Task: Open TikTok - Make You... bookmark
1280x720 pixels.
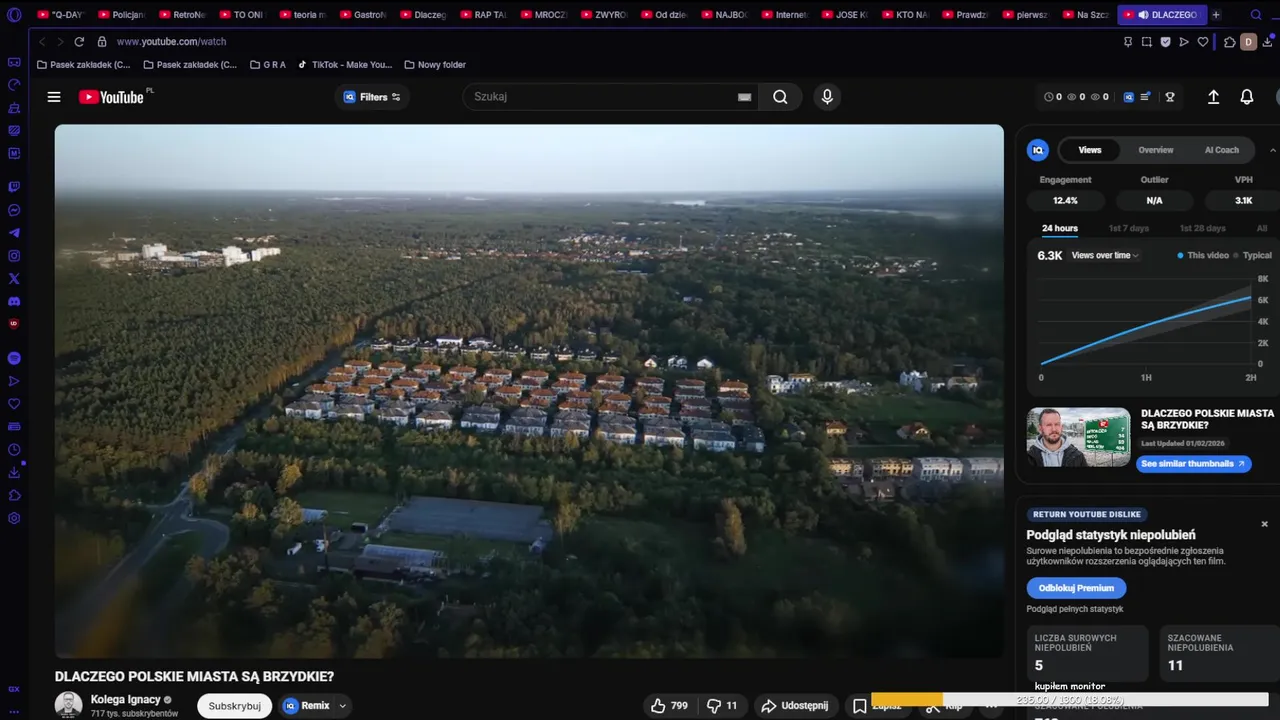Action: point(344,65)
